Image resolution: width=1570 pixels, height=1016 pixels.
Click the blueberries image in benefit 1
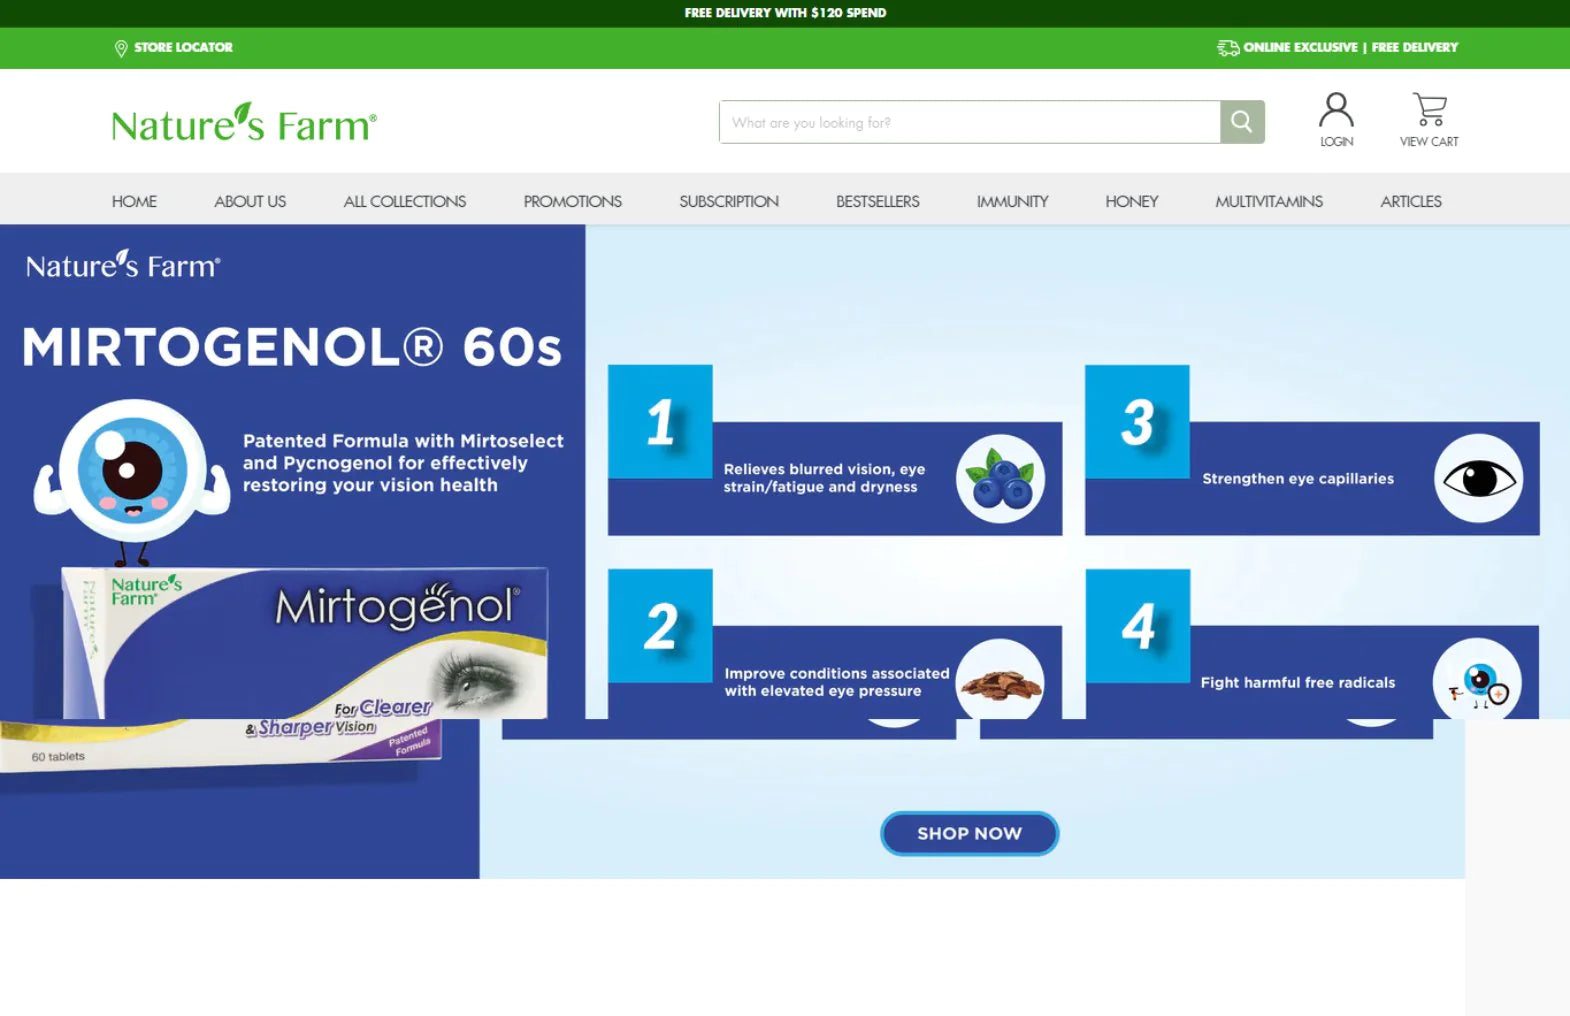[x=1000, y=479]
